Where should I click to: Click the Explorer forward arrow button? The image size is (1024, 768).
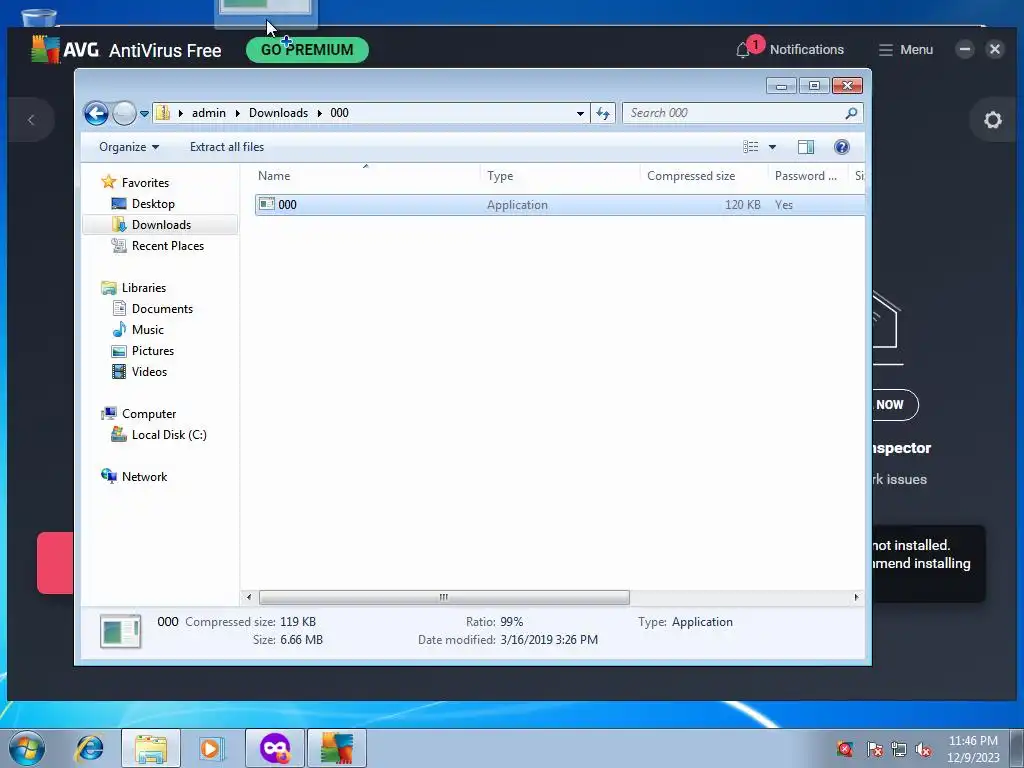coord(124,114)
